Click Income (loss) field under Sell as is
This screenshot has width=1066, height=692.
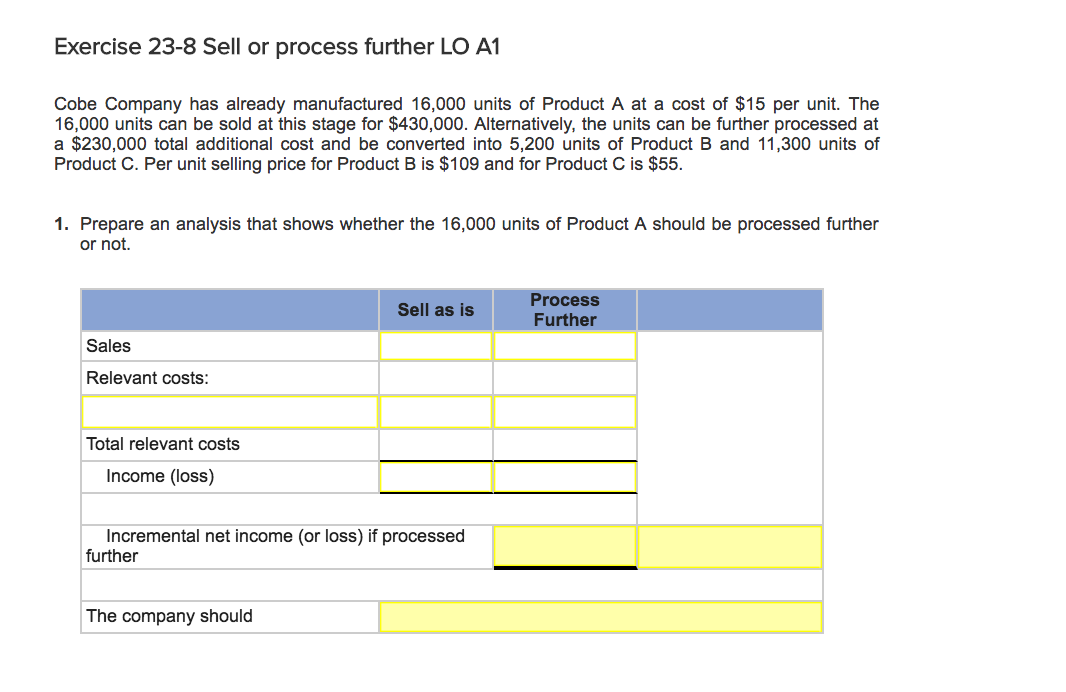click(x=435, y=477)
